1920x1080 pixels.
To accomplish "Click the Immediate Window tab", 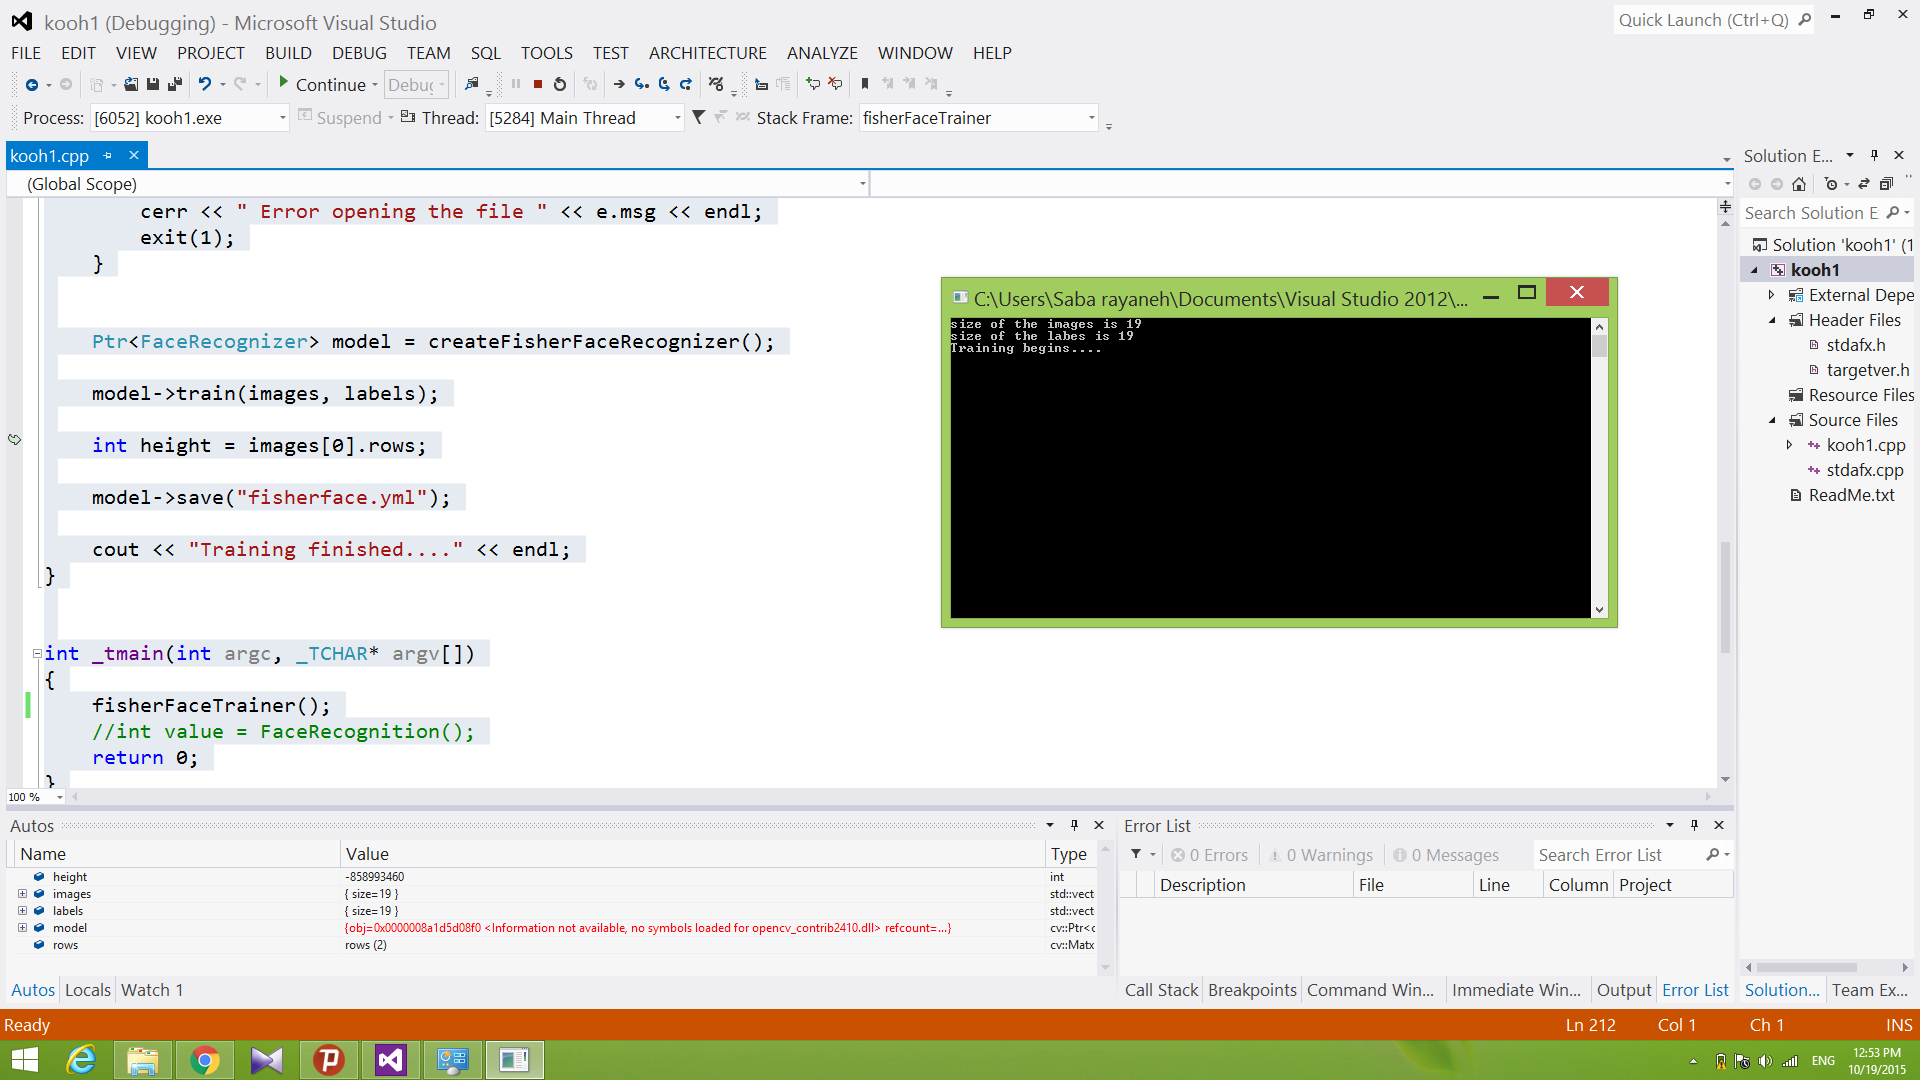I will 1515,989.
